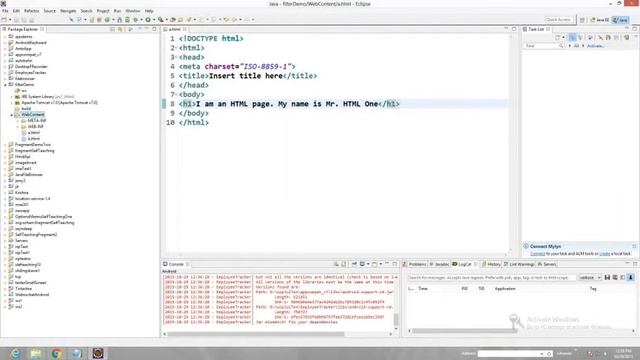Click the create link for local task
640x360 pixels.
click(605, 254)
